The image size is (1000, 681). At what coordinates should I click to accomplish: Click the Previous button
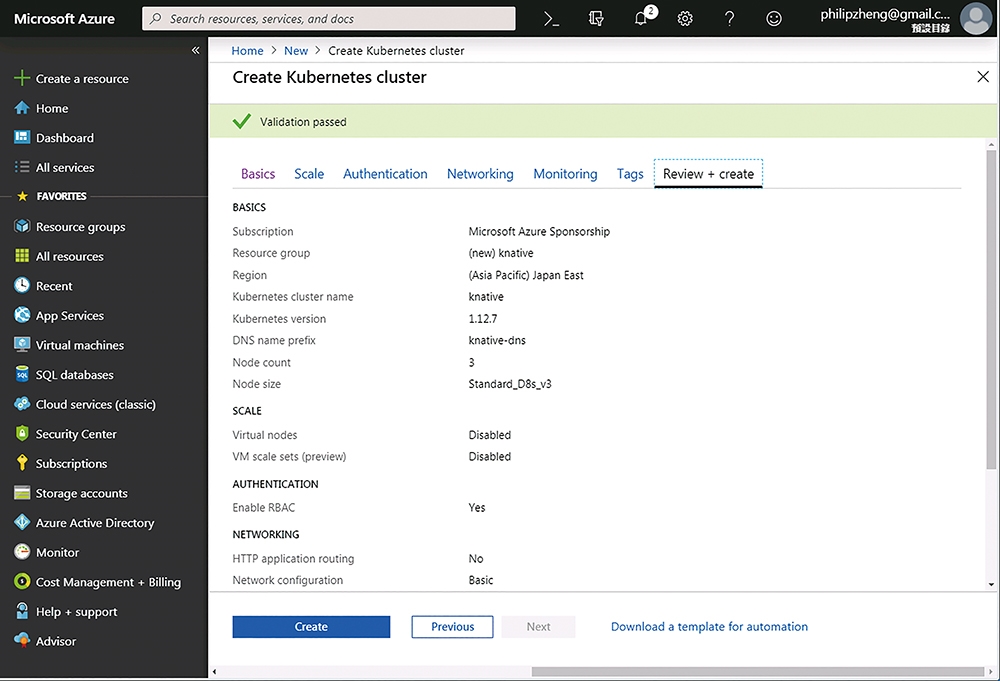click(x=452, y=626)
